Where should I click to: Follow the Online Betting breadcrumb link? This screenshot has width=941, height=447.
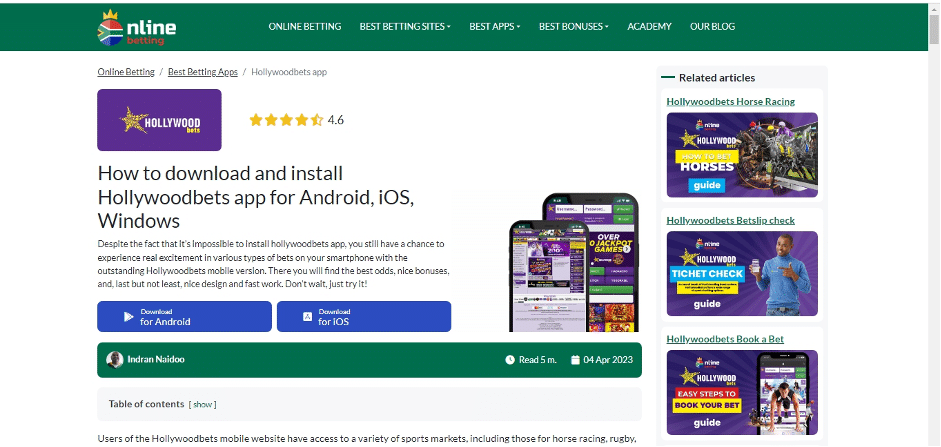[x=126, y=72]
